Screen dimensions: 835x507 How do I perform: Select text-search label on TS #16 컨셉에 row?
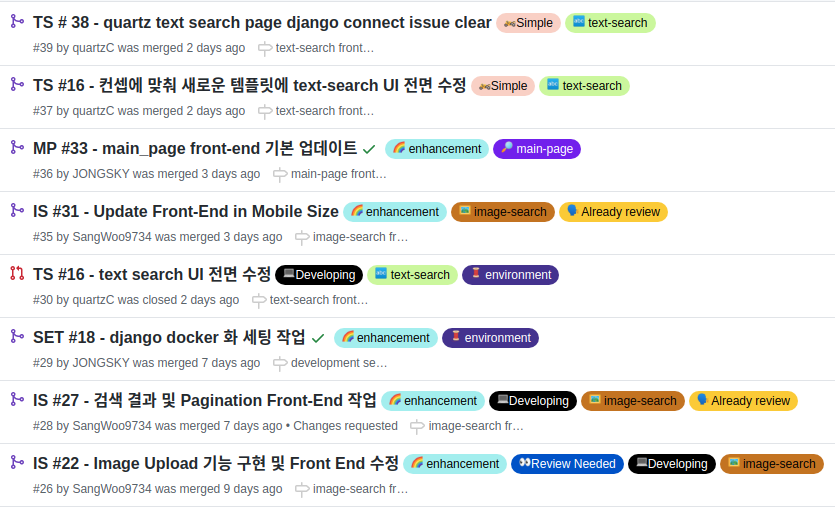click(584, 86)
